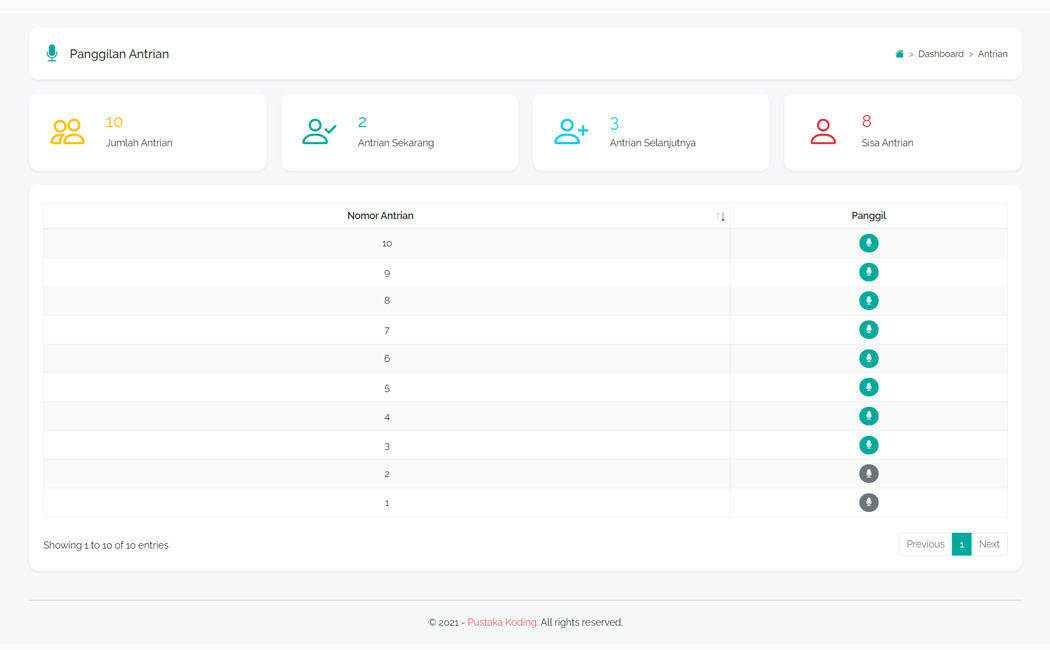1050x650 pixels.
Task: Click the Antrian Selanjutnya add-person icon
Action: tap(570, 130)
